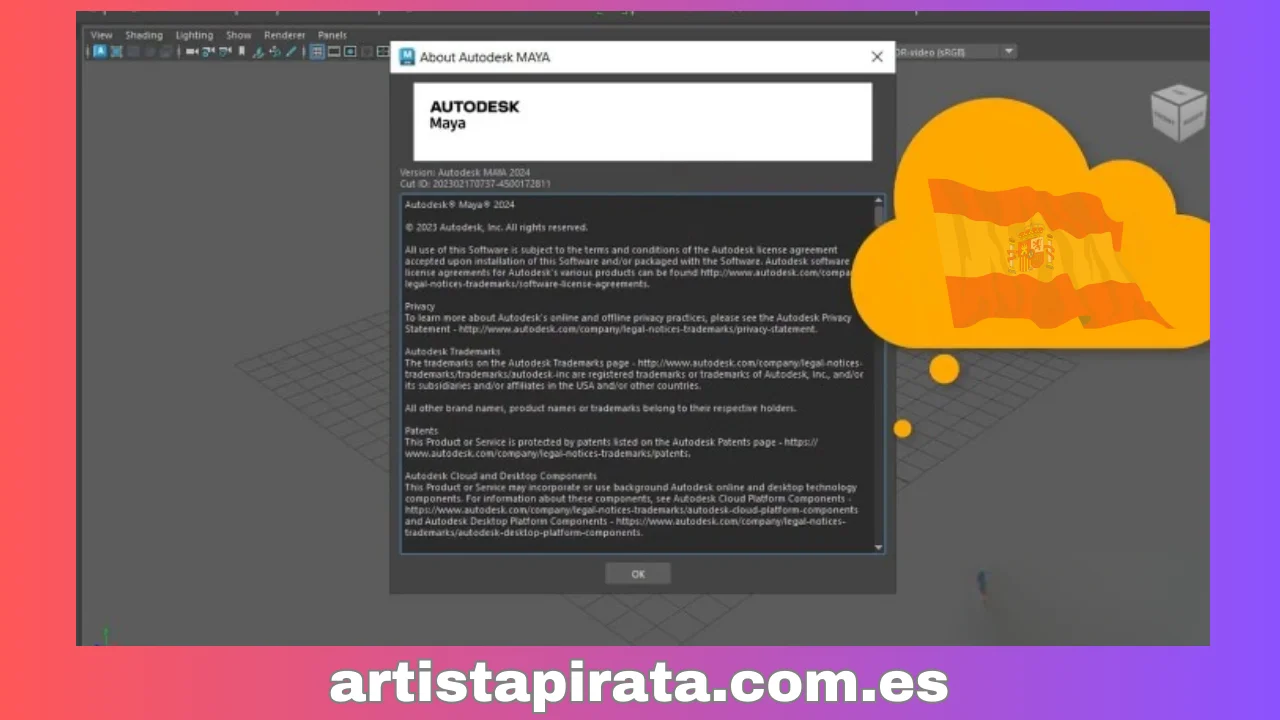Image resolution: width=1280 pixels, height=720 pixels.
Task: Click the bookmark camera view icon
Action: point(240,52)
